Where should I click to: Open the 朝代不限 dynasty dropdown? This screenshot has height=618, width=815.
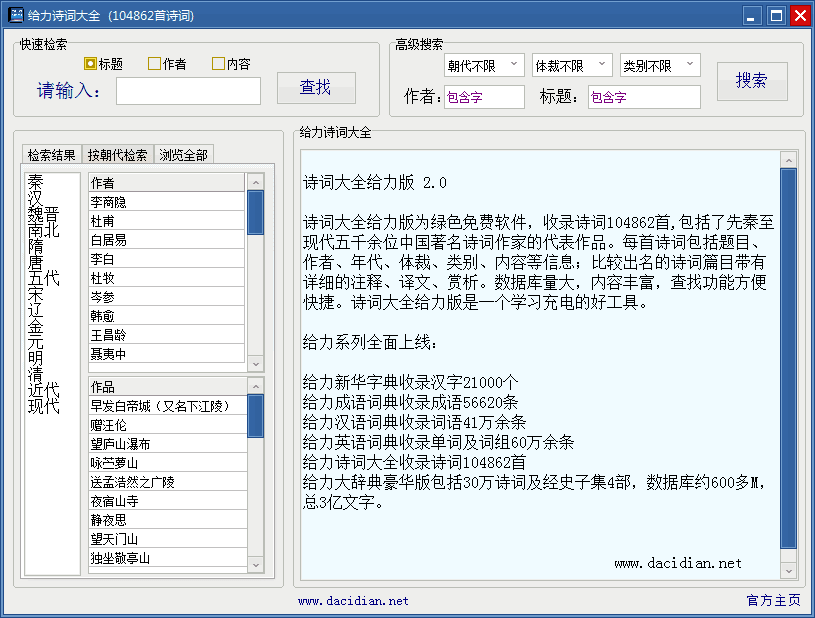click(x=484, y=65)
